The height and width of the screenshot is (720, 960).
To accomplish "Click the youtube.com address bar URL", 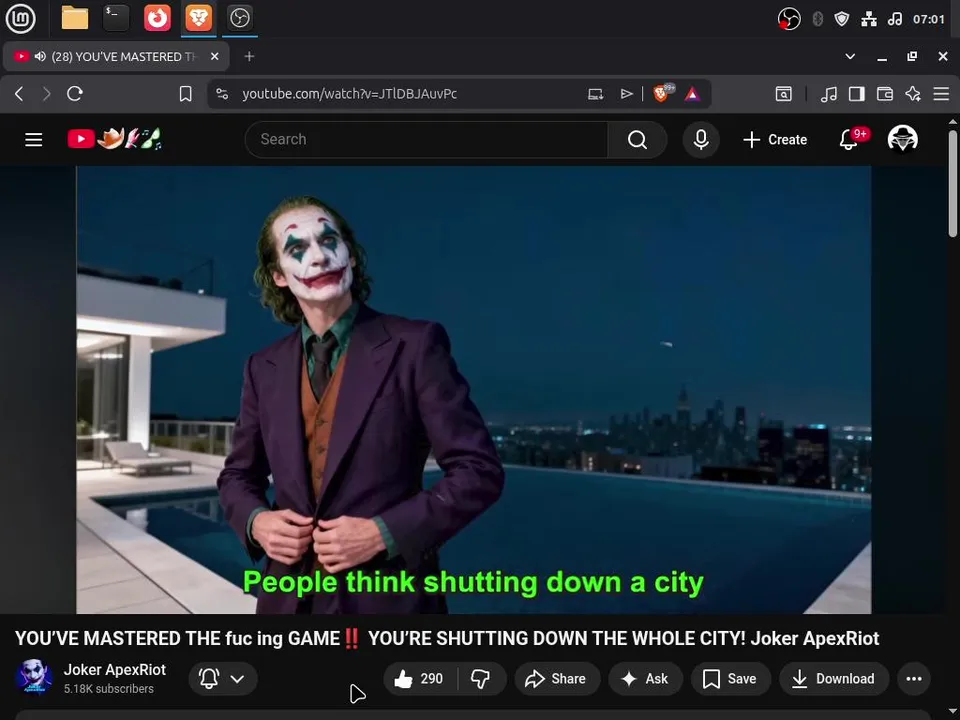I will [x=350, y=94].
